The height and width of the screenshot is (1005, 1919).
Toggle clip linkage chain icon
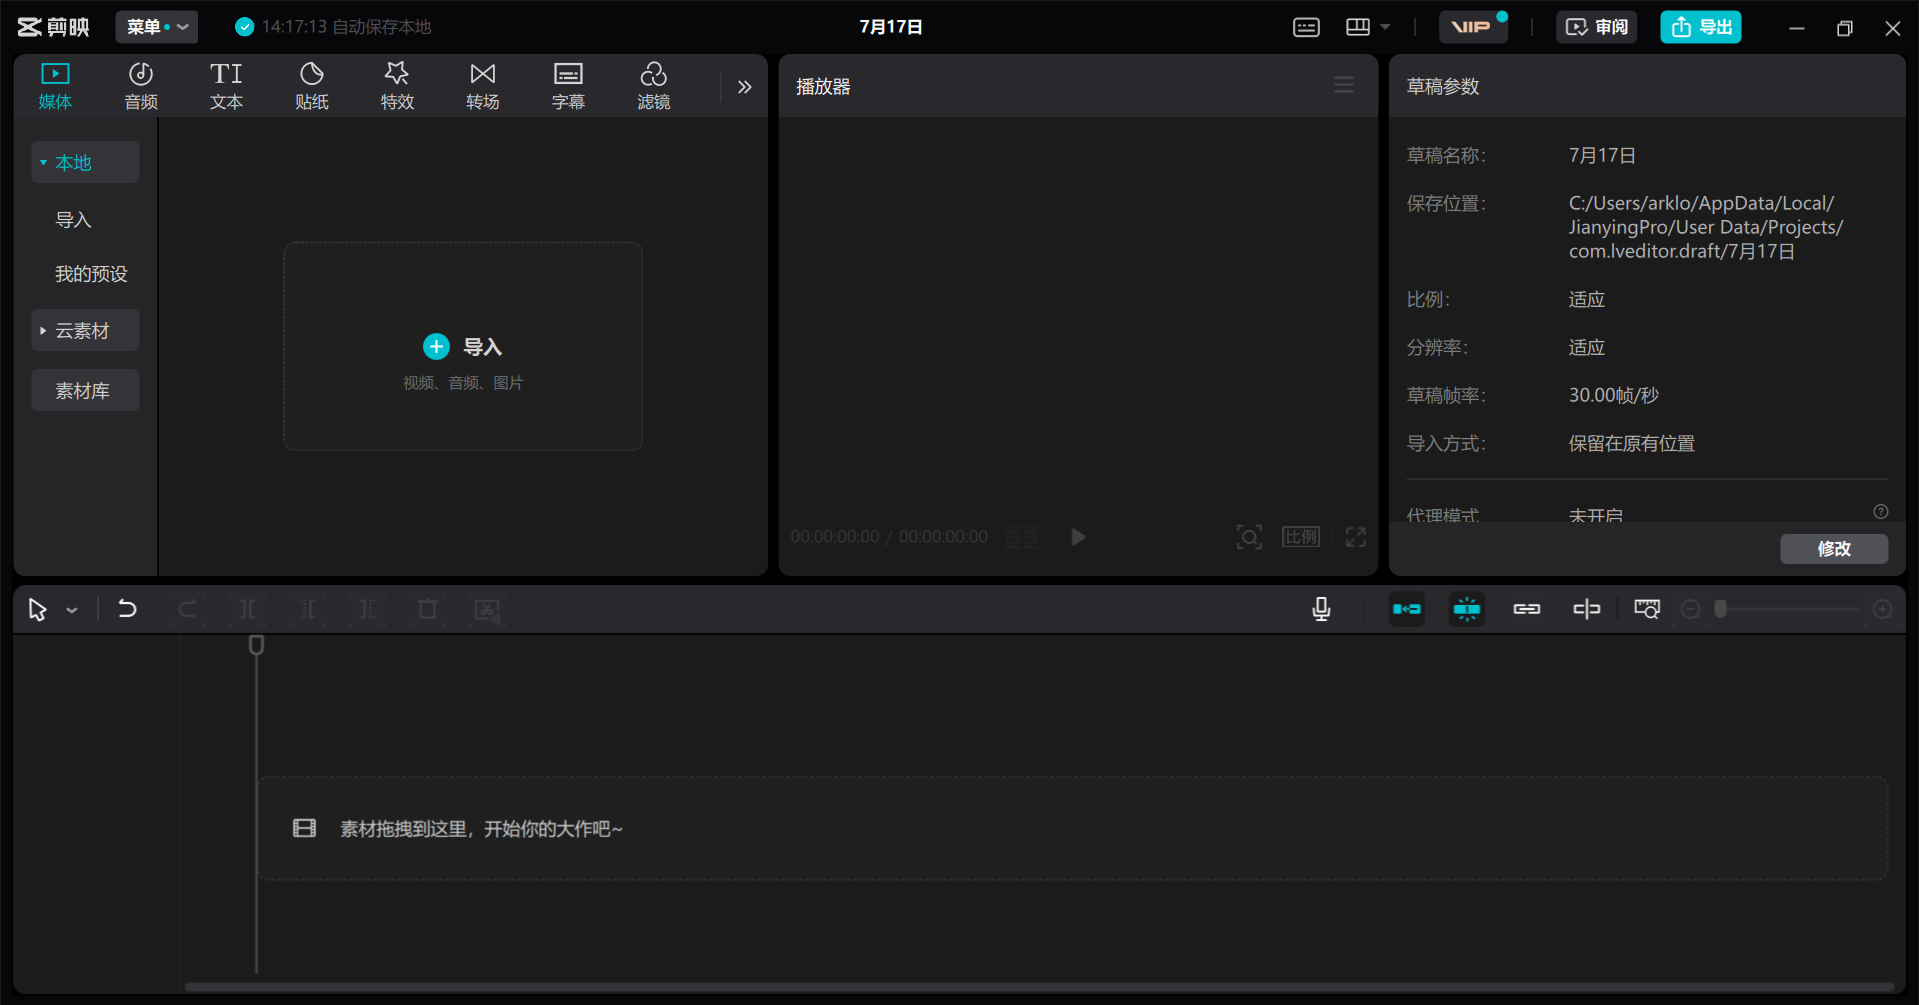coord(1526,609)
